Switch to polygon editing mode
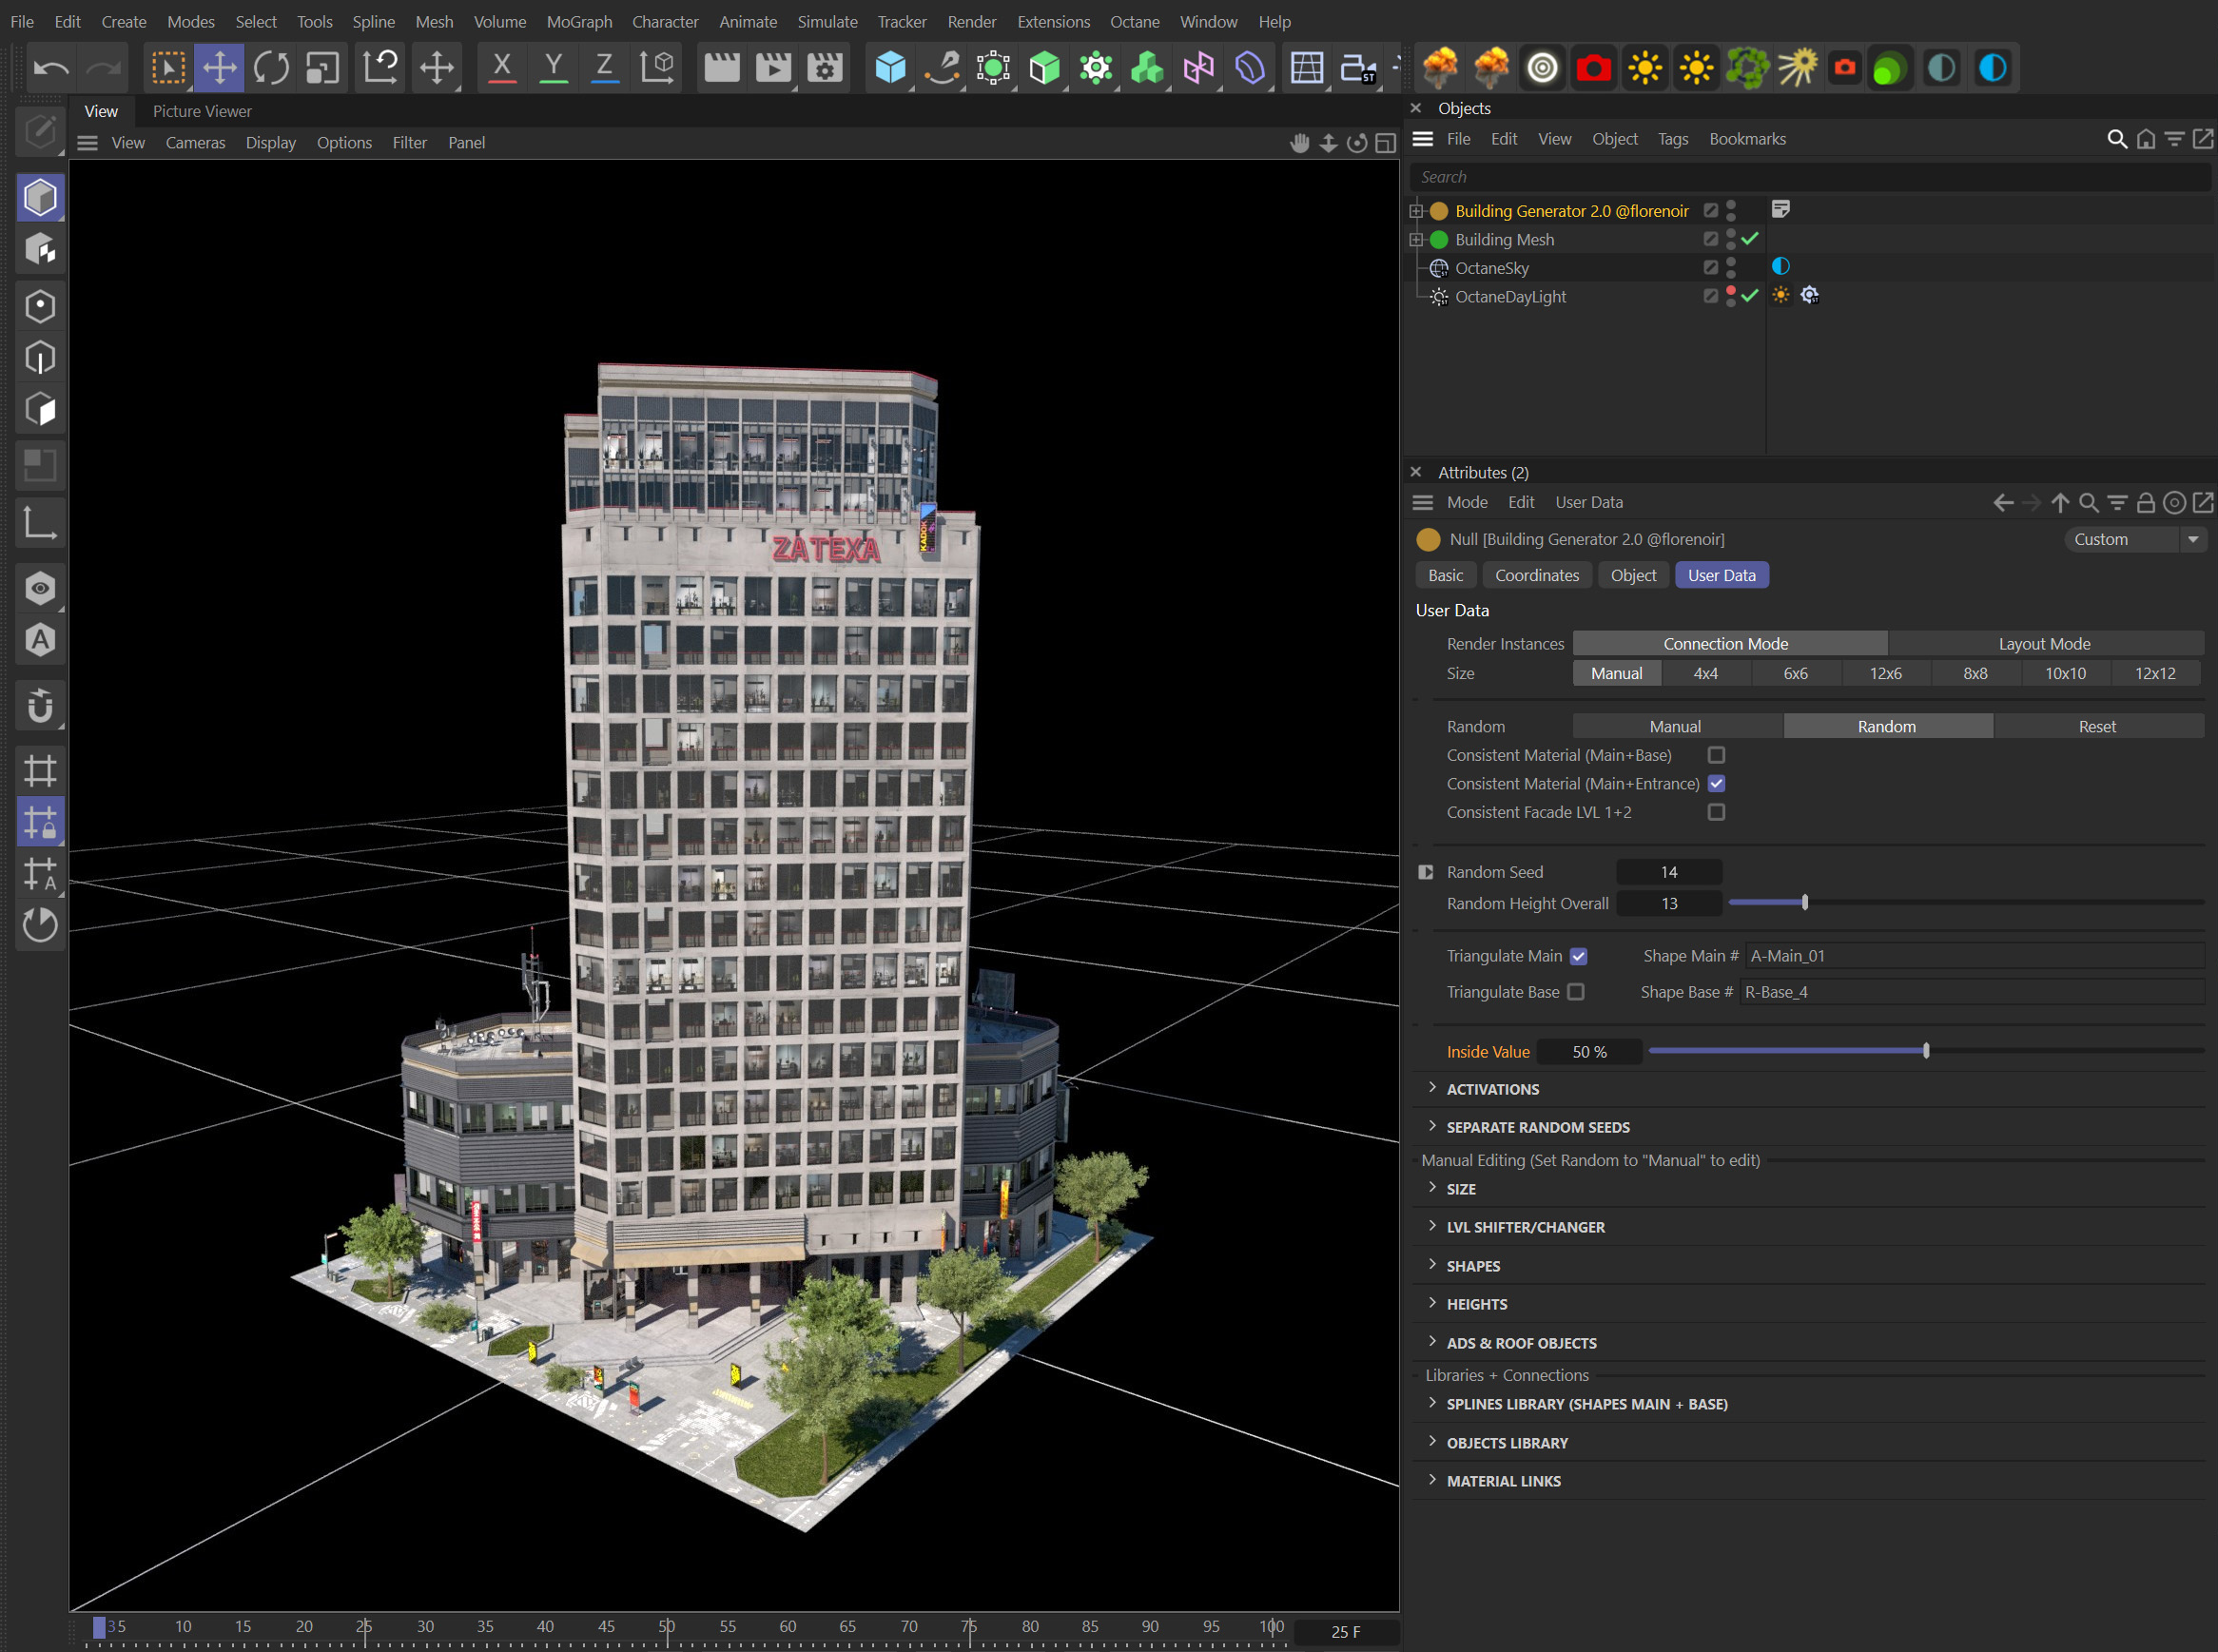 pos(41,409)
